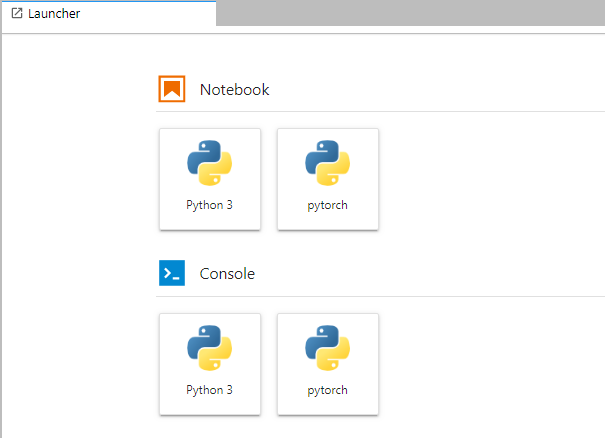
Task: Open a pytorch console
Action: coord(328,364)
